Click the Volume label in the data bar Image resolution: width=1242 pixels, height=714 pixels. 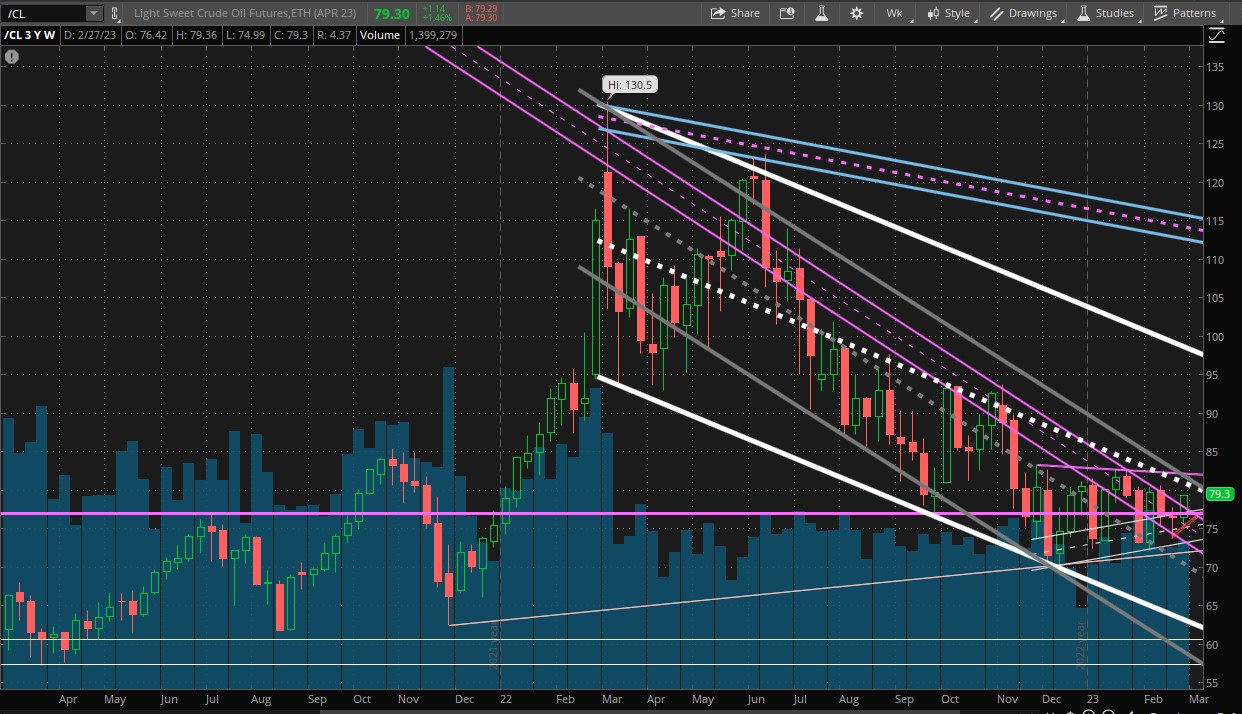[x=379, y=35]
